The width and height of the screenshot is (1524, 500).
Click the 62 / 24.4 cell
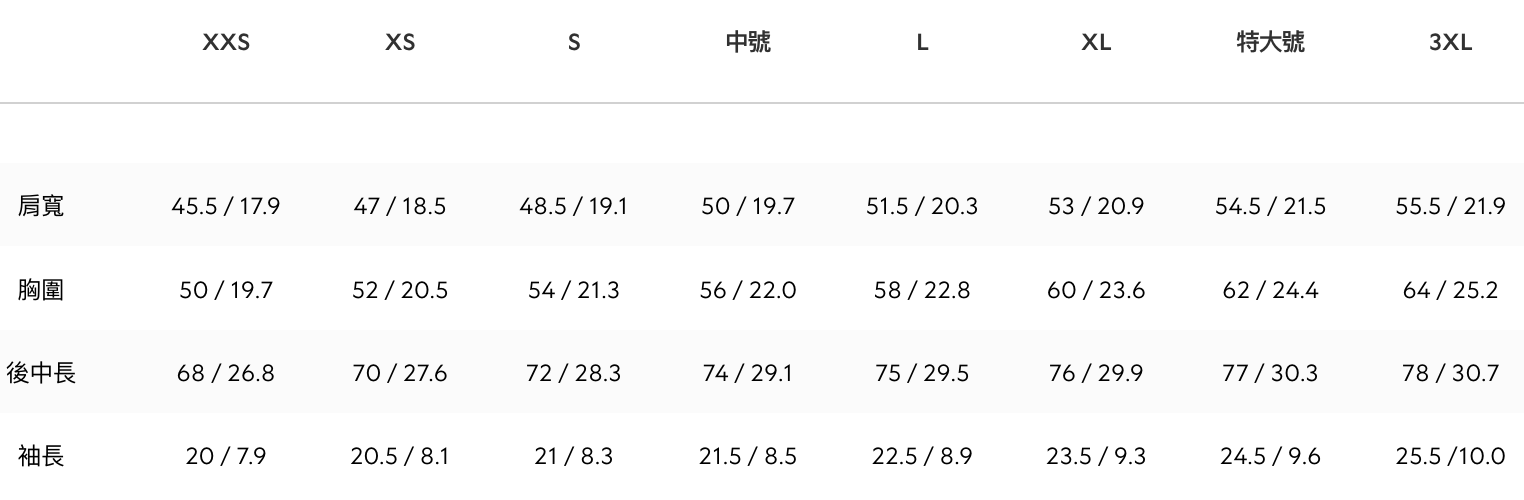point(1270,290)
